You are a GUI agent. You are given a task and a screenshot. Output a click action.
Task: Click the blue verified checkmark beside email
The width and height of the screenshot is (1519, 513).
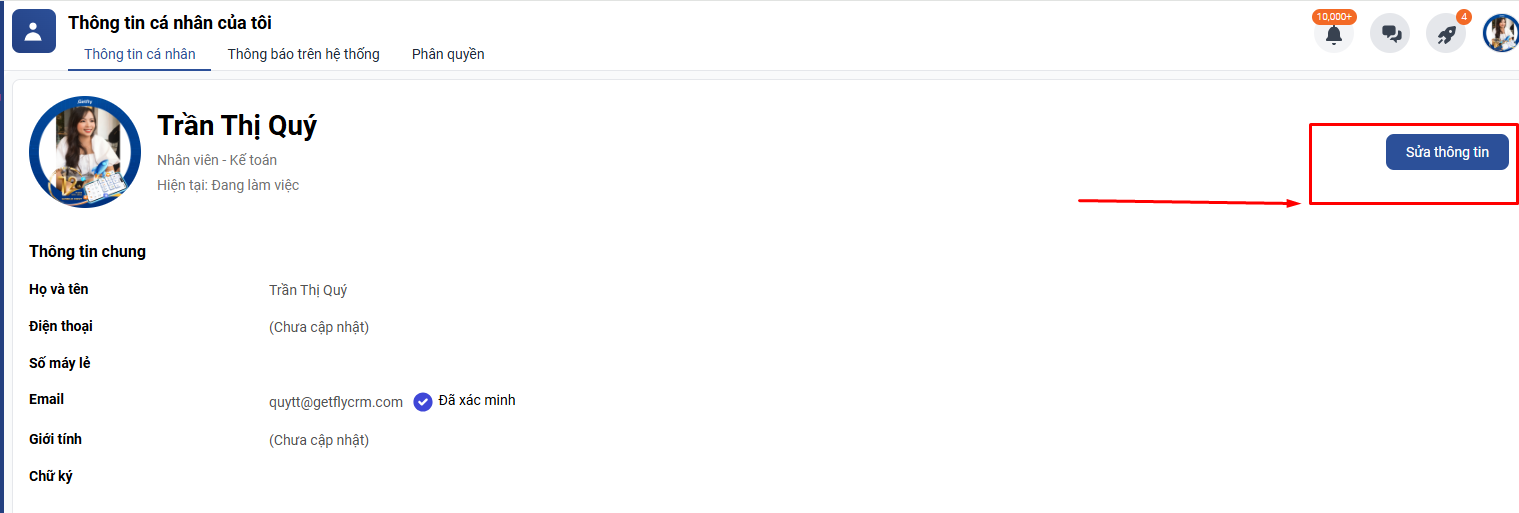(x=423, y=402)
